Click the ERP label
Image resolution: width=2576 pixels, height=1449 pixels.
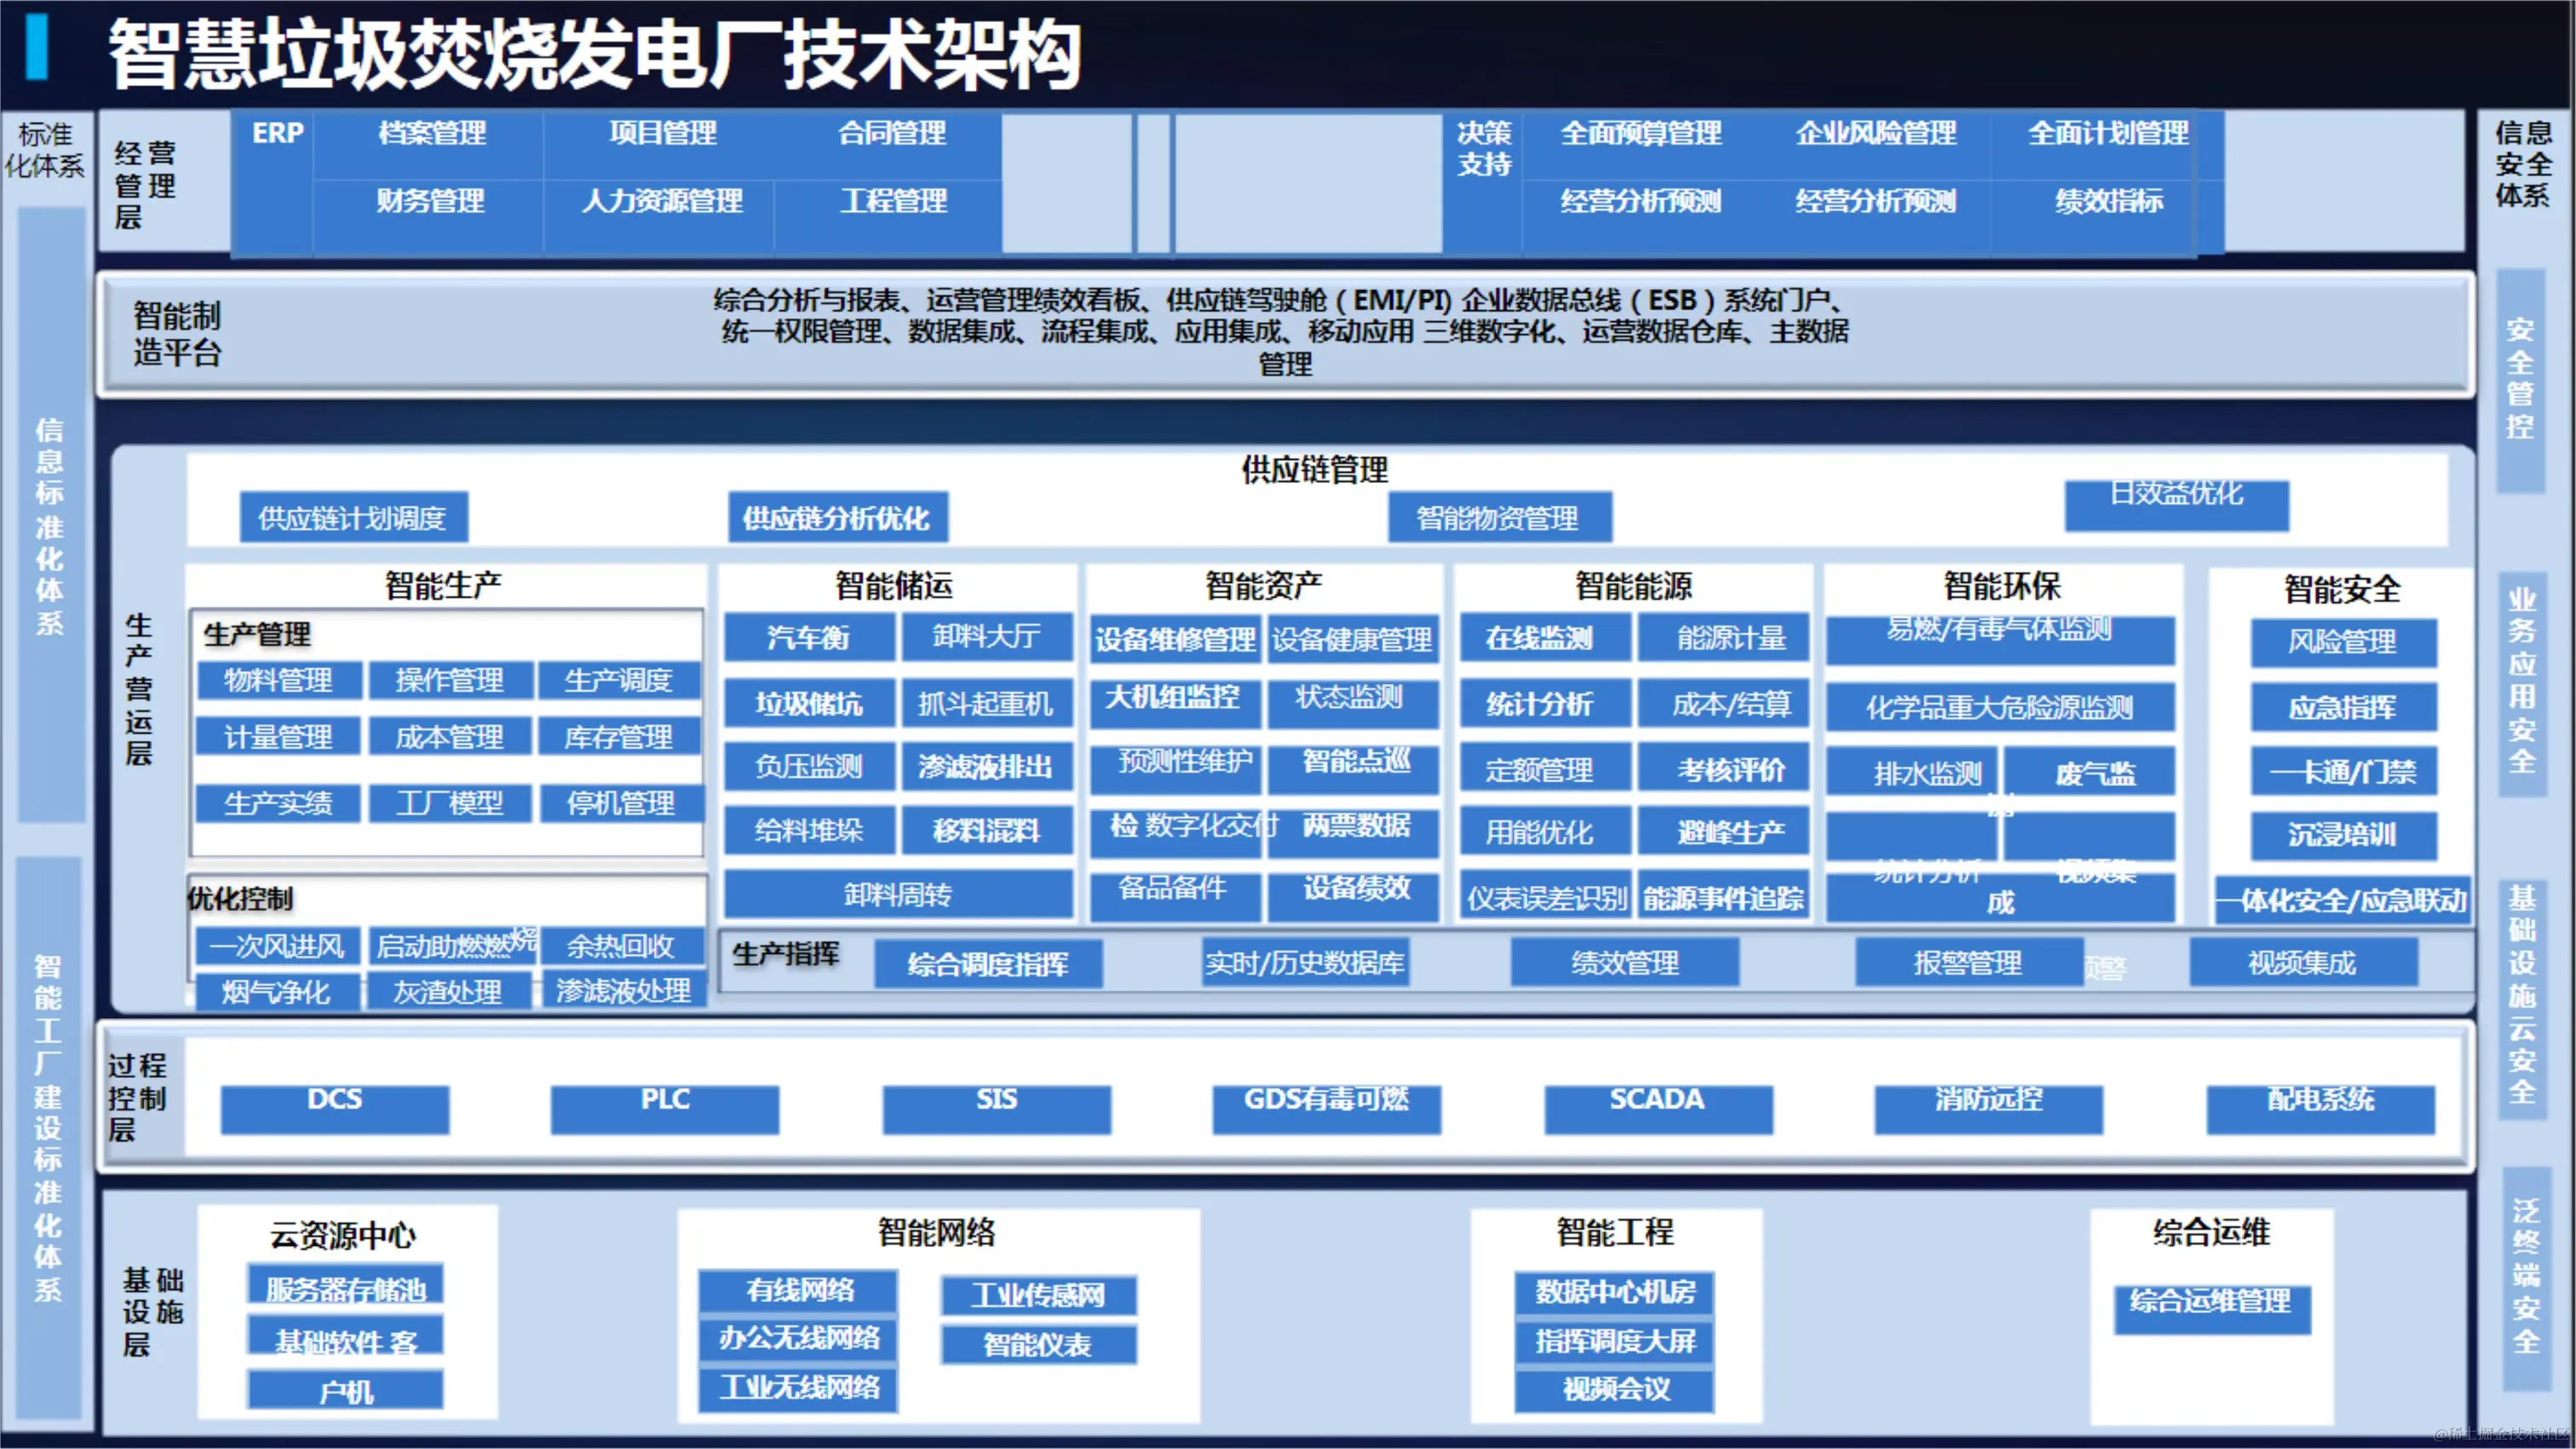[277, 134]
